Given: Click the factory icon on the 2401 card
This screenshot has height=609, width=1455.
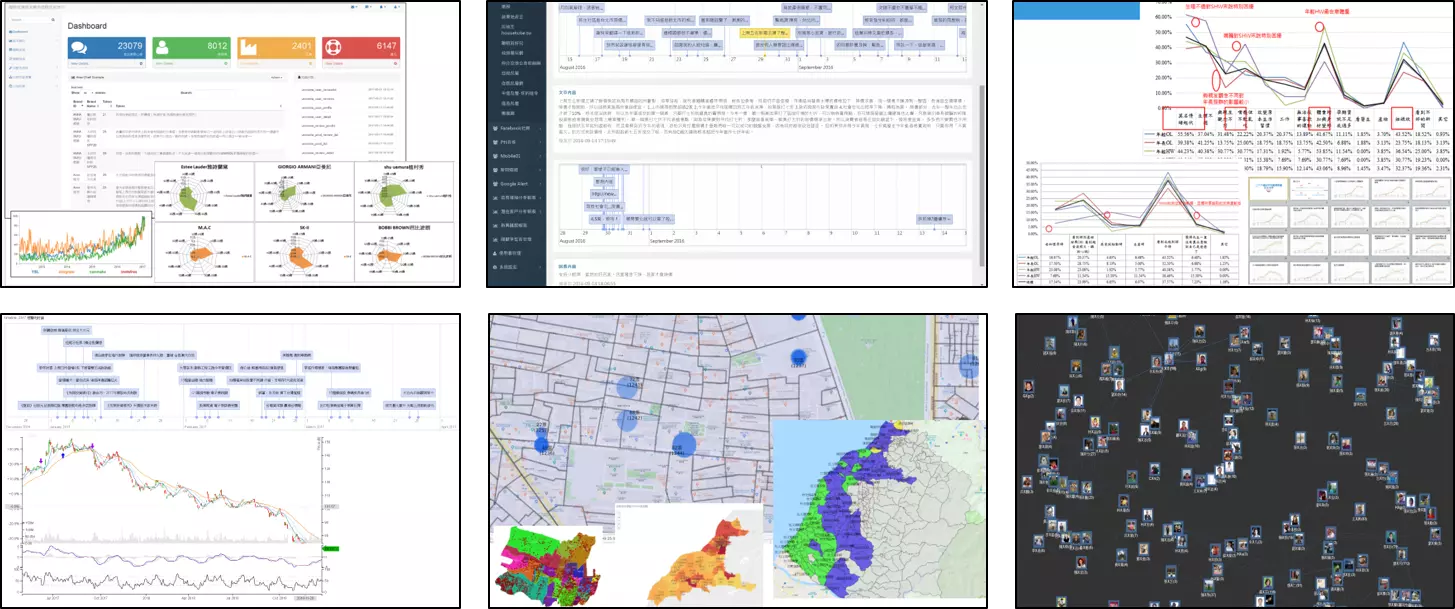Looking at the screenshot, I should (x=249, y=48).
